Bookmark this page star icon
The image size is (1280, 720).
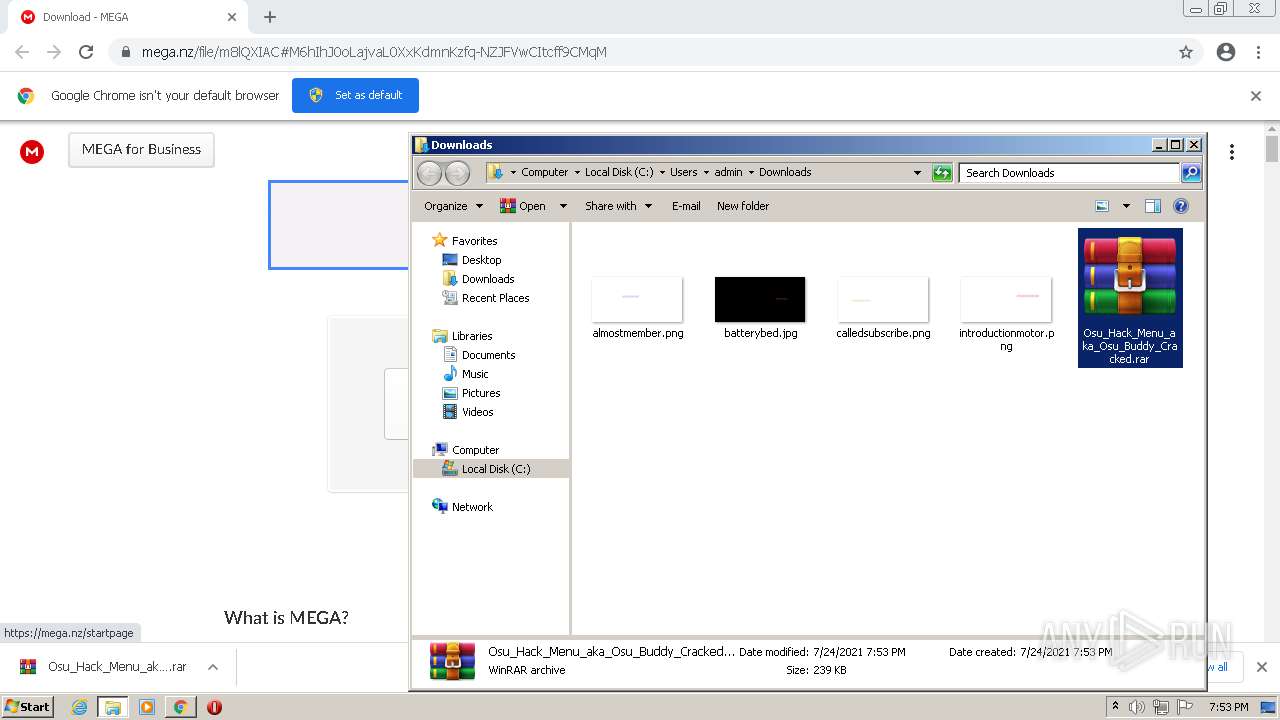click(x=1186, y=52)
